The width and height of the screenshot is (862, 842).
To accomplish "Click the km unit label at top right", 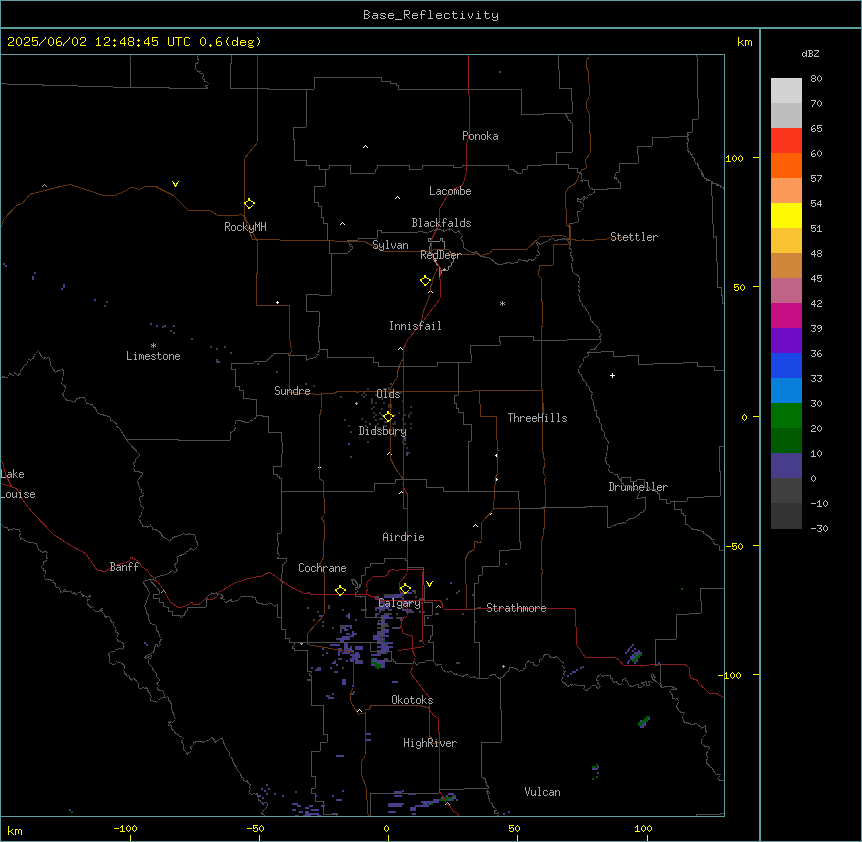I will point(744,42).
